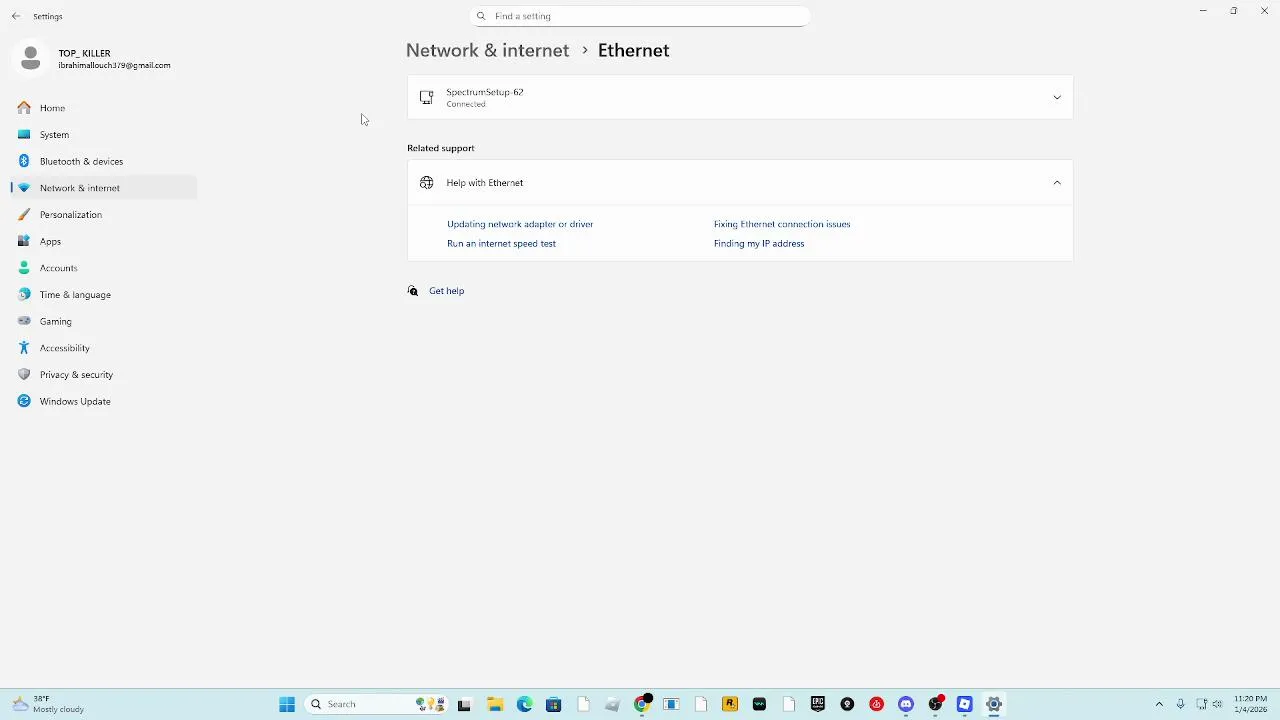Click the microphone tray icon
Viewport: 1280px width, 720px height.
[1181, 704]
